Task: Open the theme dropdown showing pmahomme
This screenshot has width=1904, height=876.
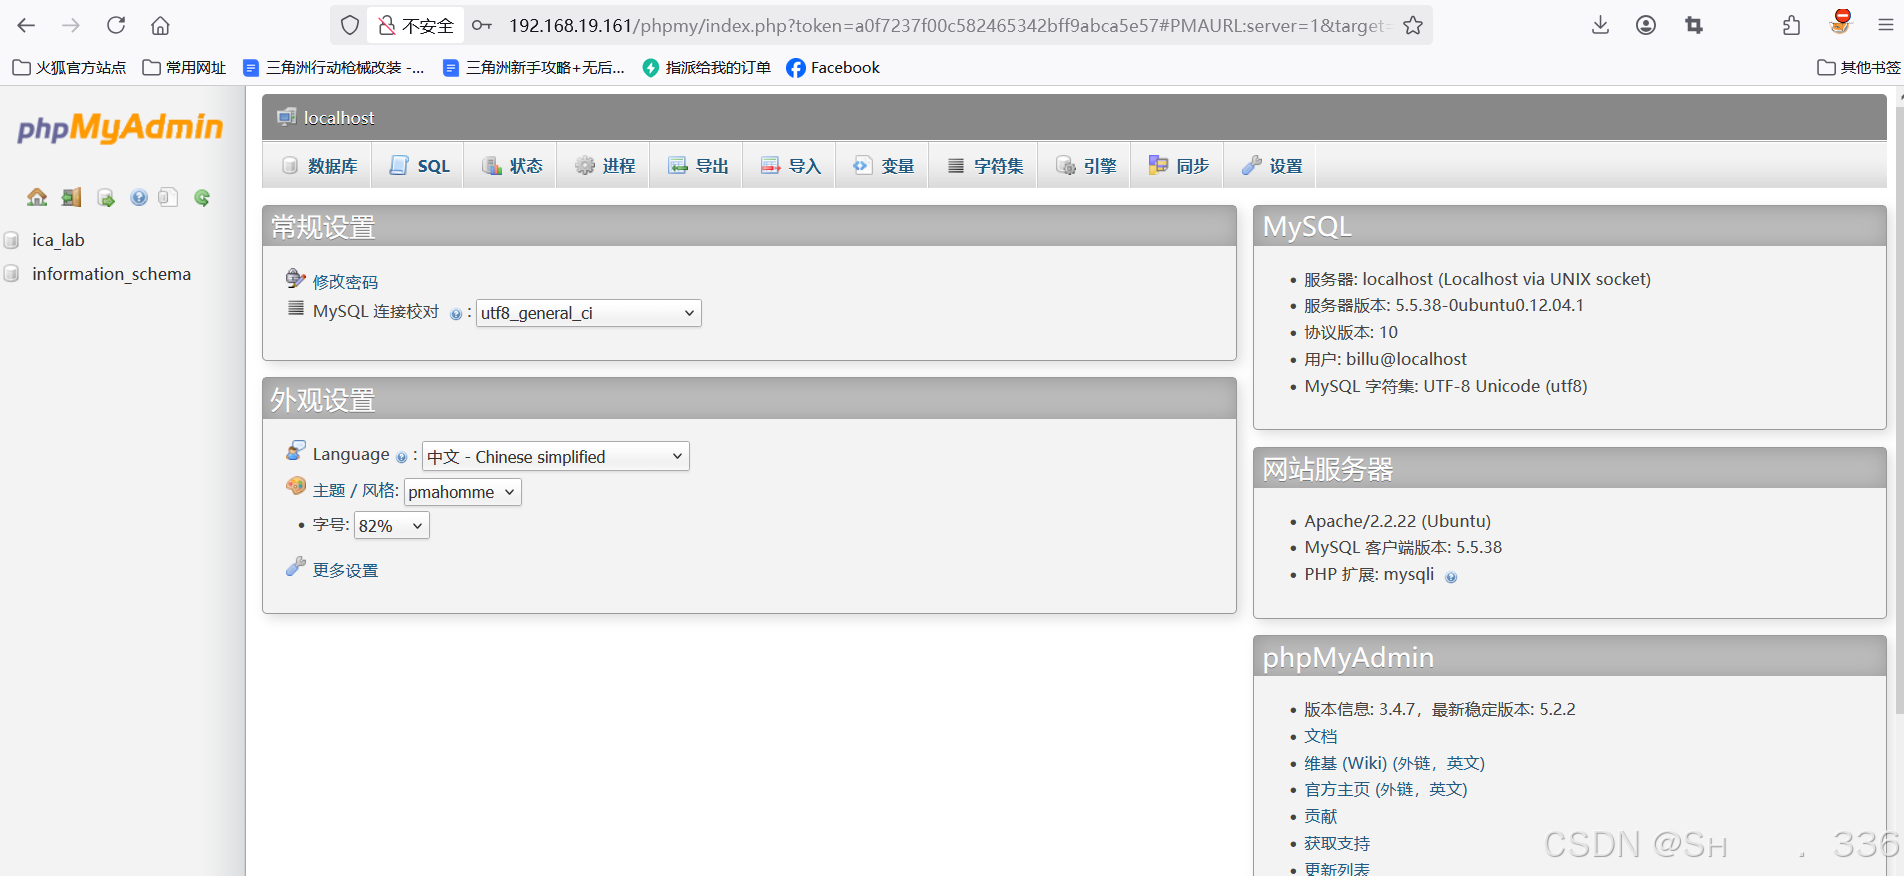Action: tap(463, 492)
